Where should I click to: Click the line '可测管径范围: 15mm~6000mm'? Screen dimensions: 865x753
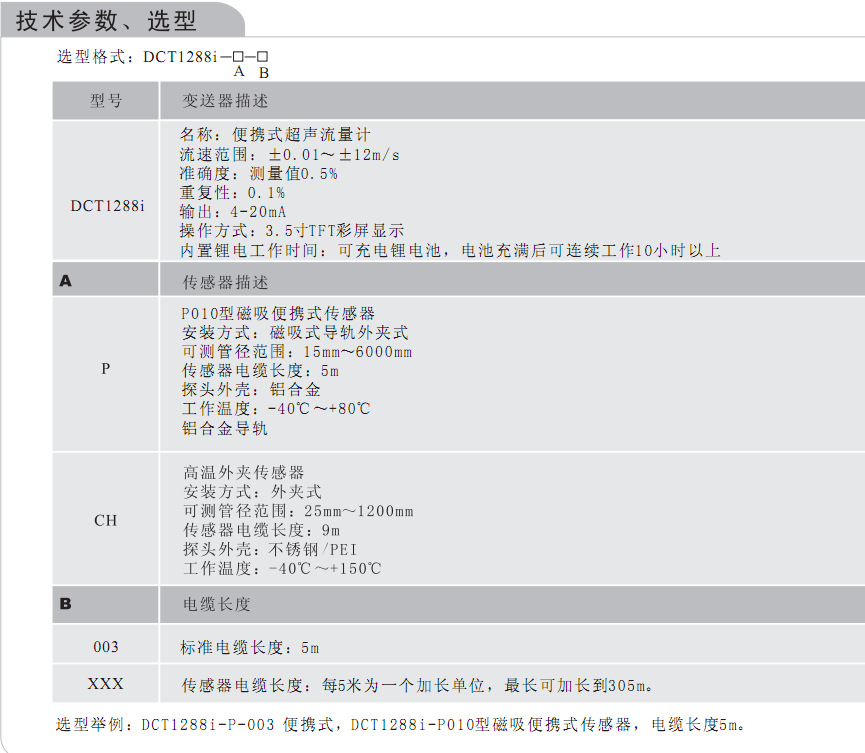tap(297, 351)
